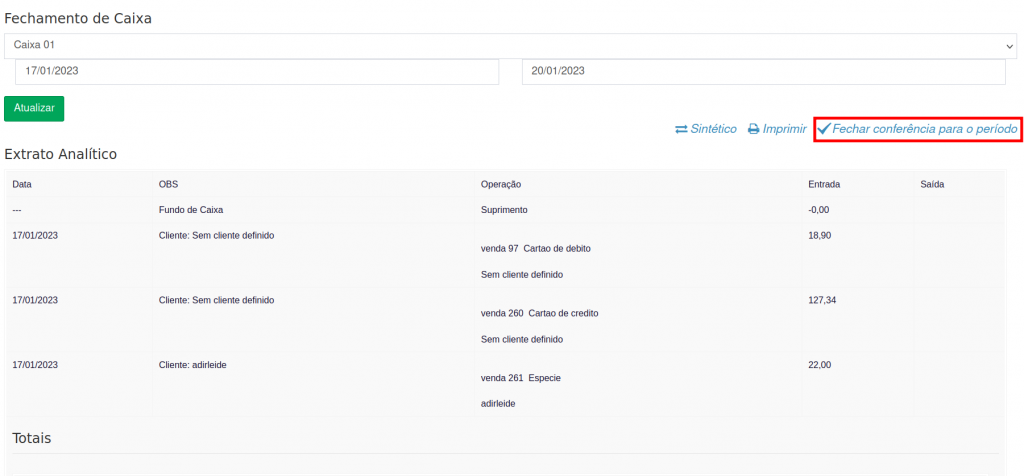Image resolution: width=1024 pixels, height=476 pixels.
Task: Click the Operação column header
Action: (x=501, y=185)
